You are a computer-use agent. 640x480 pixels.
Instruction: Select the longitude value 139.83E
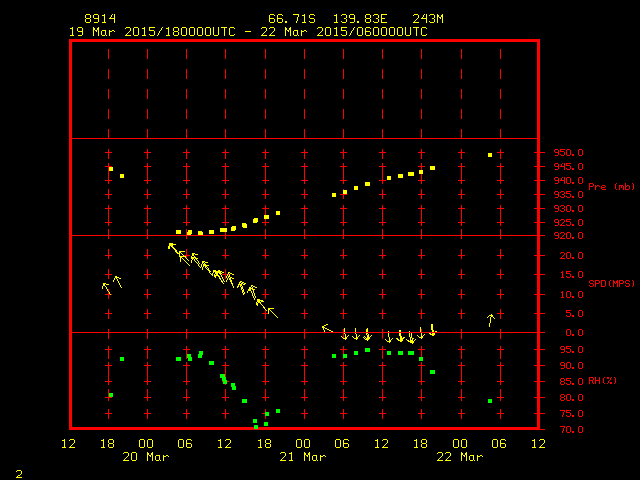360,19
